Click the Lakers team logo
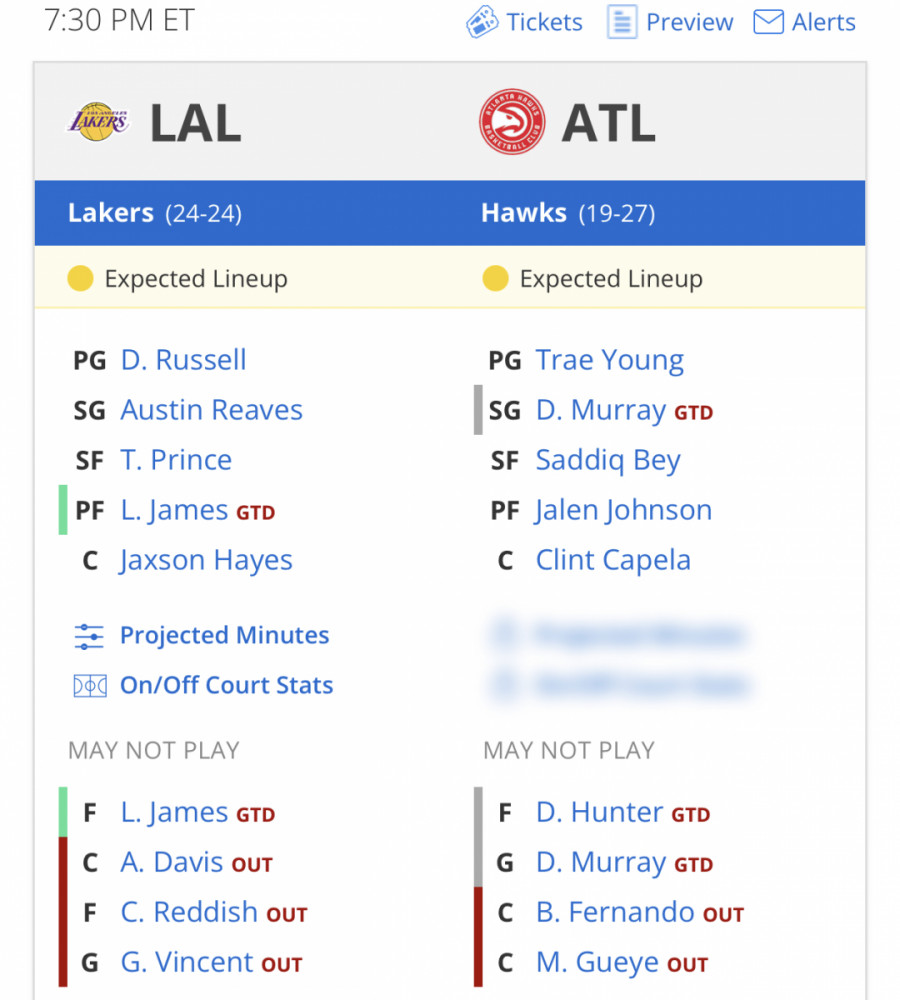Image resolution: width=900 pixels, height=1000 pixels. tap(98, 122)
